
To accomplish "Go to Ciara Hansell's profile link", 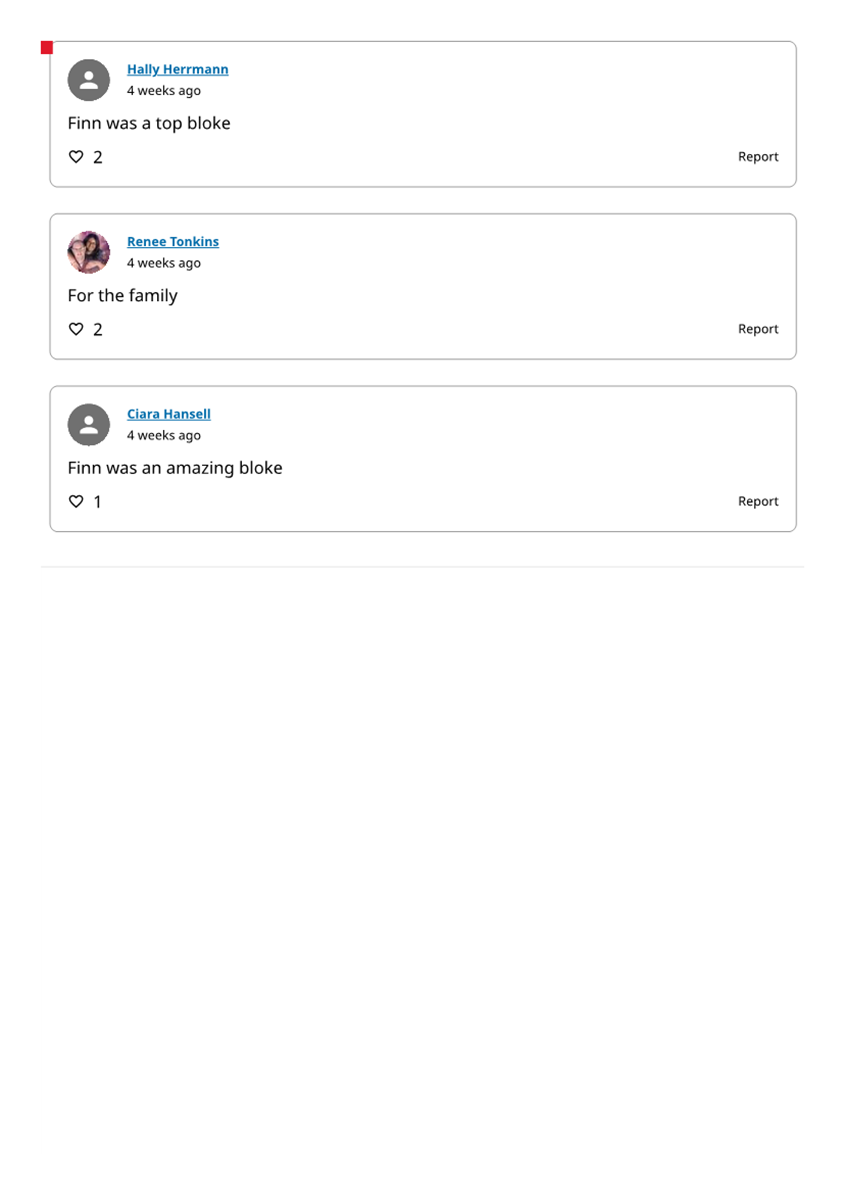I will coord(168,414).
